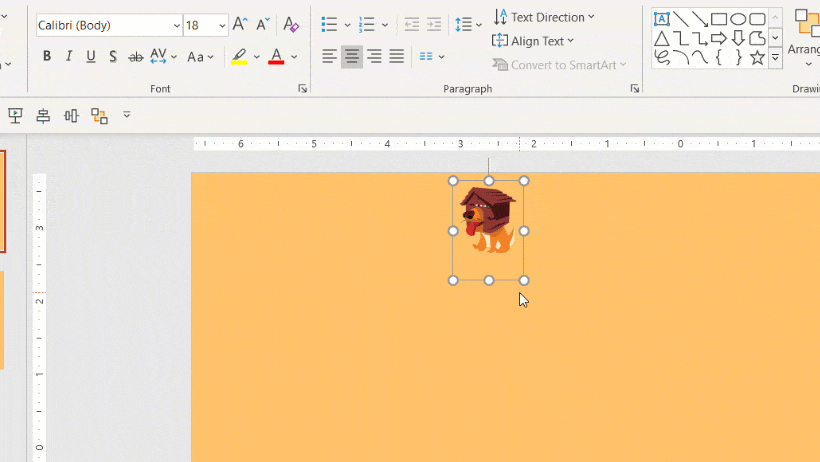
Task: Select Rectangle shape
Action: (x=719, y=19)
